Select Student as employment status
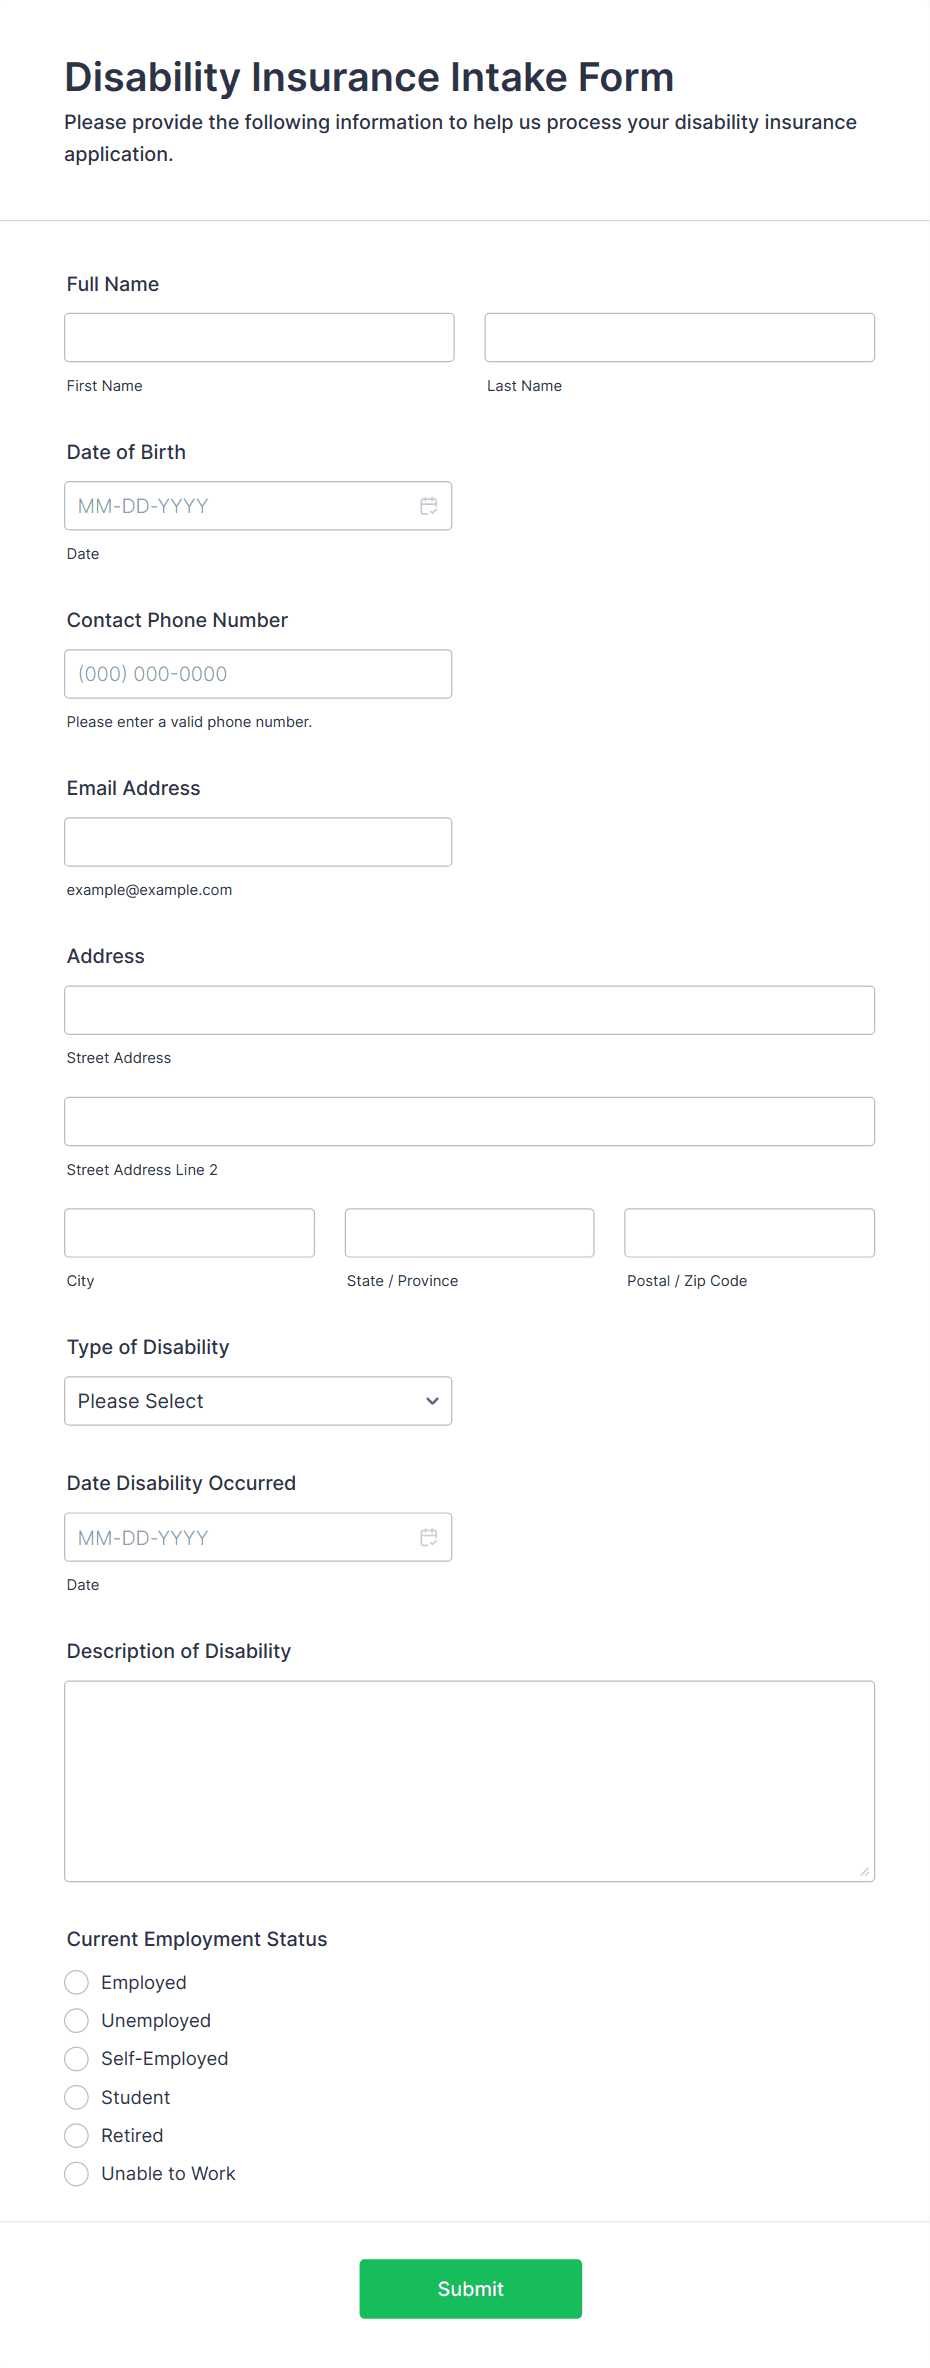The height and width of the screenshot is (2368, 930). tap(76, 2097)
